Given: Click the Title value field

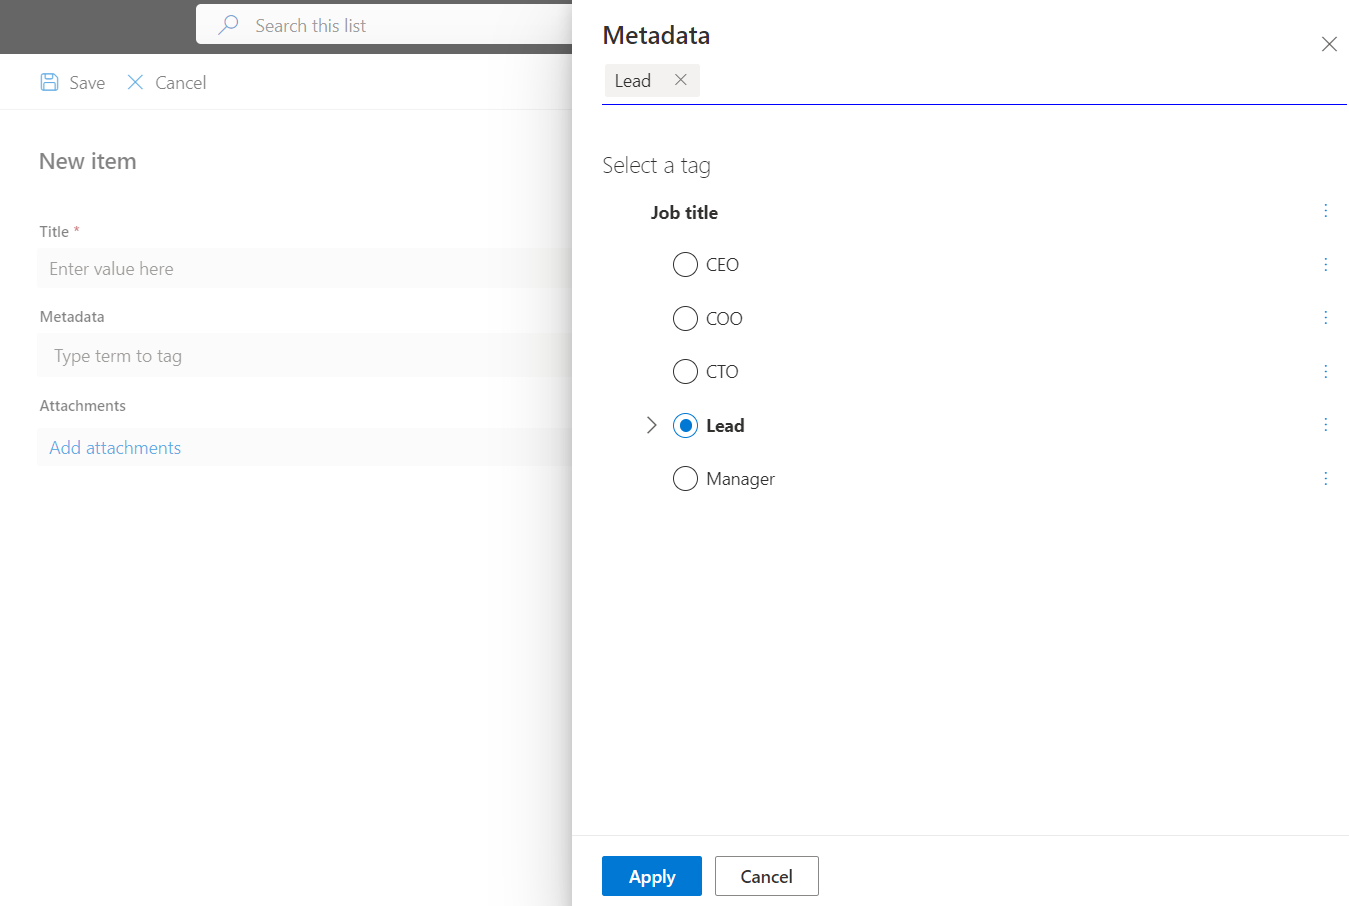Looking at the screenshot, I should pos(300,268).
